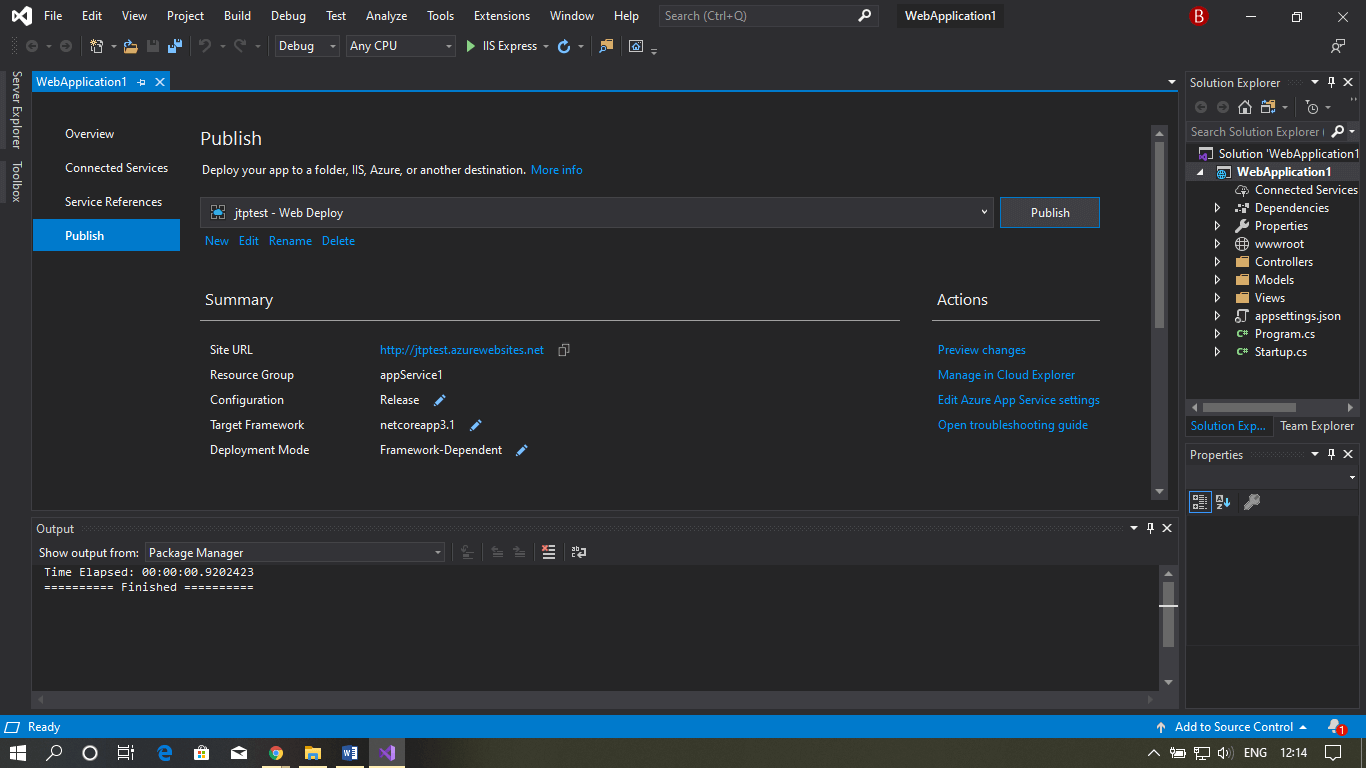Click the Property Pages wrench icon
1366x768 pixels.
pyautogui.click(x=1251, y=502)
